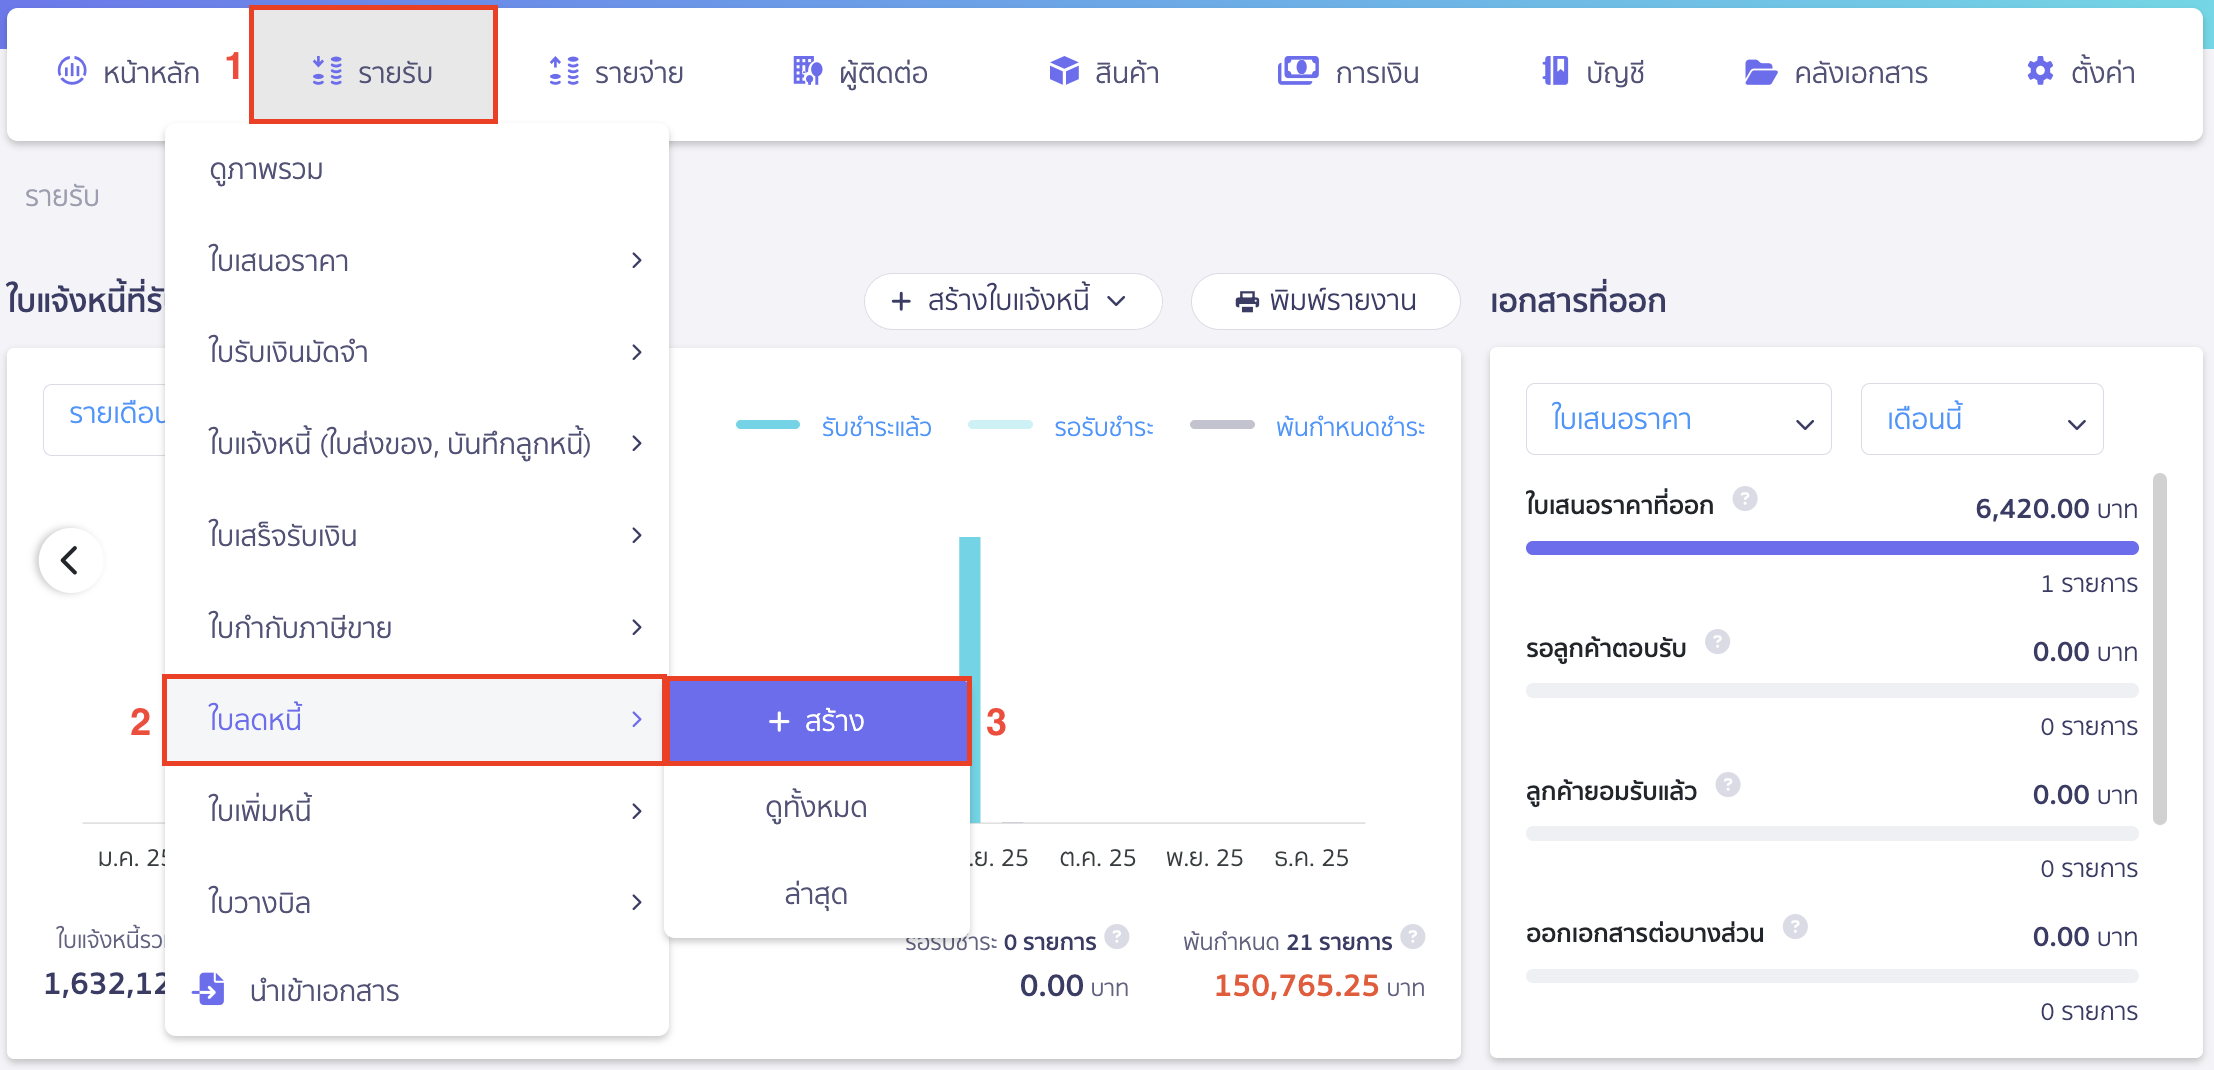The height and width of the screenshot is (1070, 2214).
Task: Choose ดูทั้งหมด from ใบลดหนี้ submenu
Action: [x=817, y=807]
